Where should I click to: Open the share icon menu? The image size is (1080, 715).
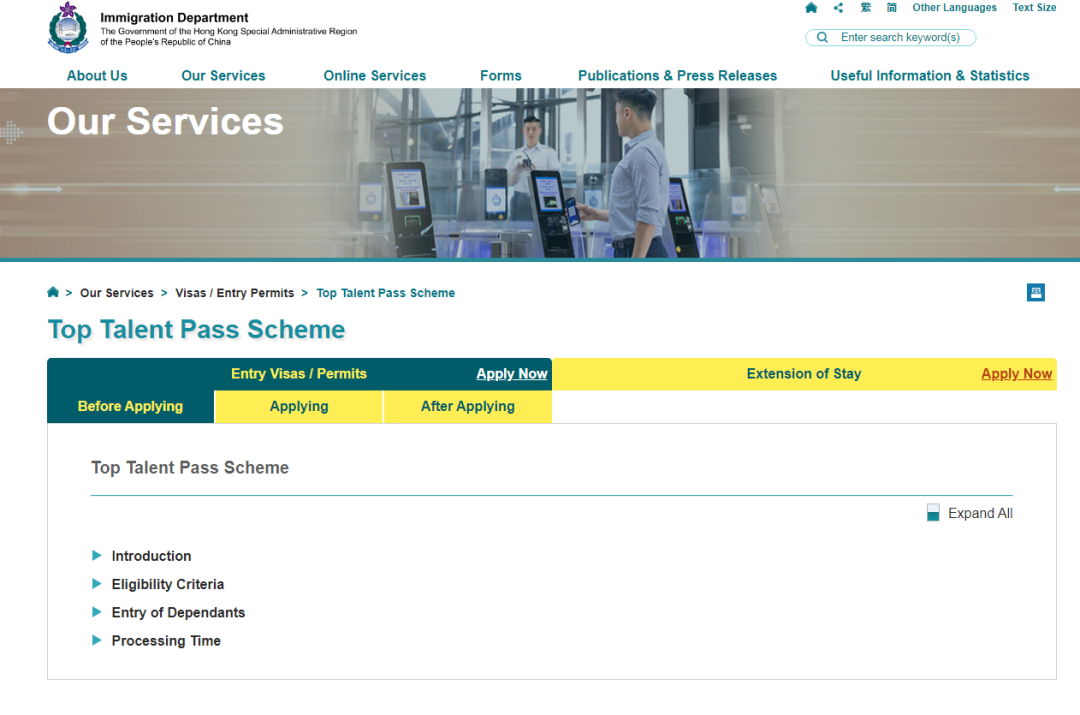(838, 8)
